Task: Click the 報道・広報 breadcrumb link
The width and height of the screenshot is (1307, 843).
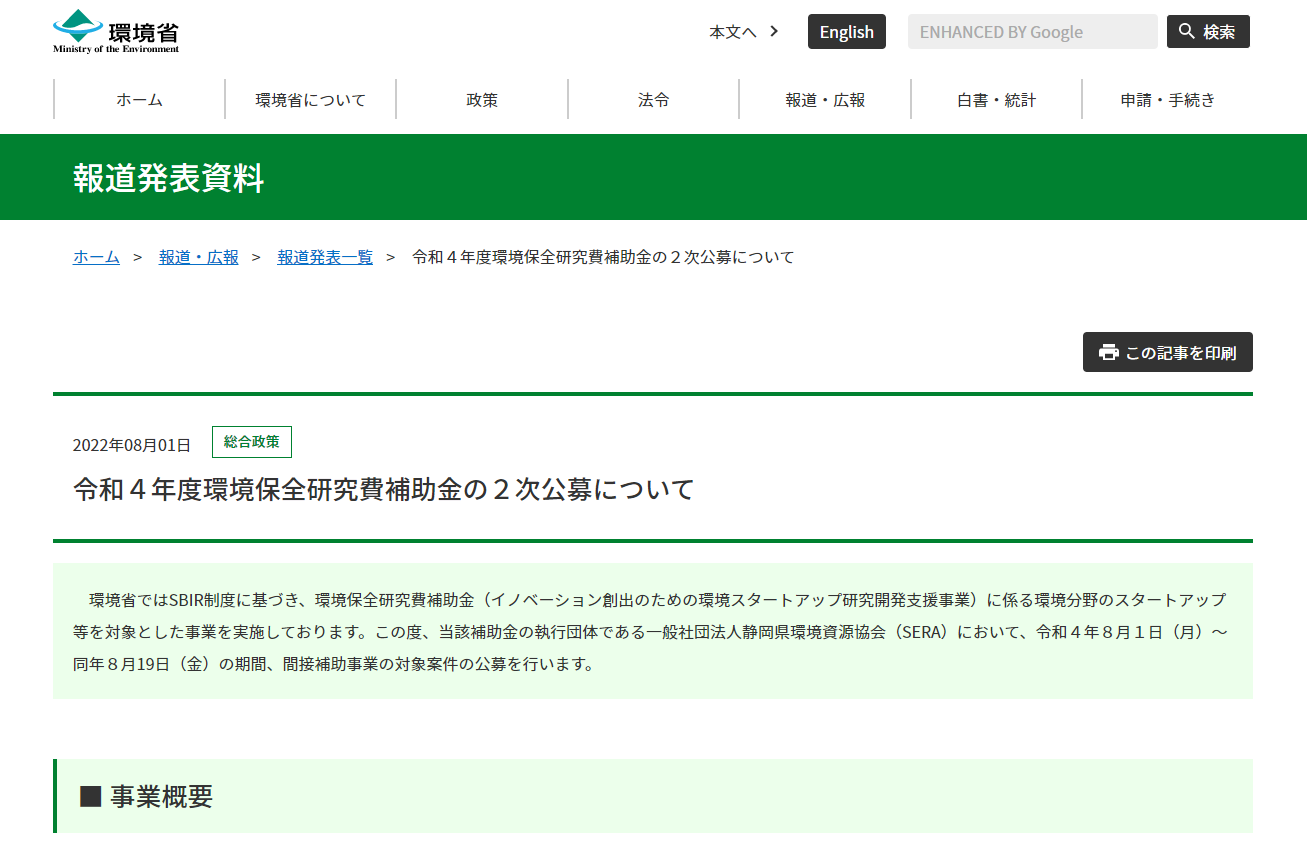Action: click(x=198, y=257)
